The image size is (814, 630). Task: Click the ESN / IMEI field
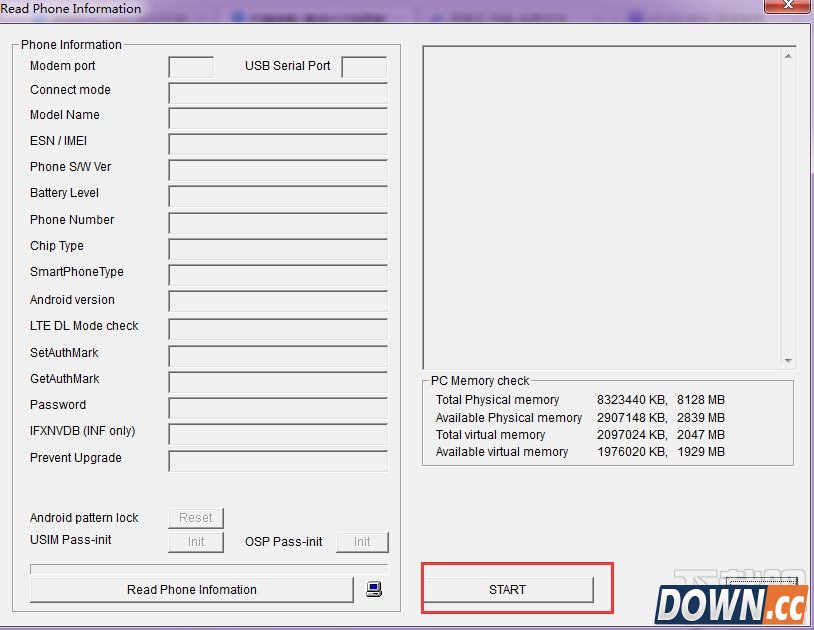(x=278, y=144)
